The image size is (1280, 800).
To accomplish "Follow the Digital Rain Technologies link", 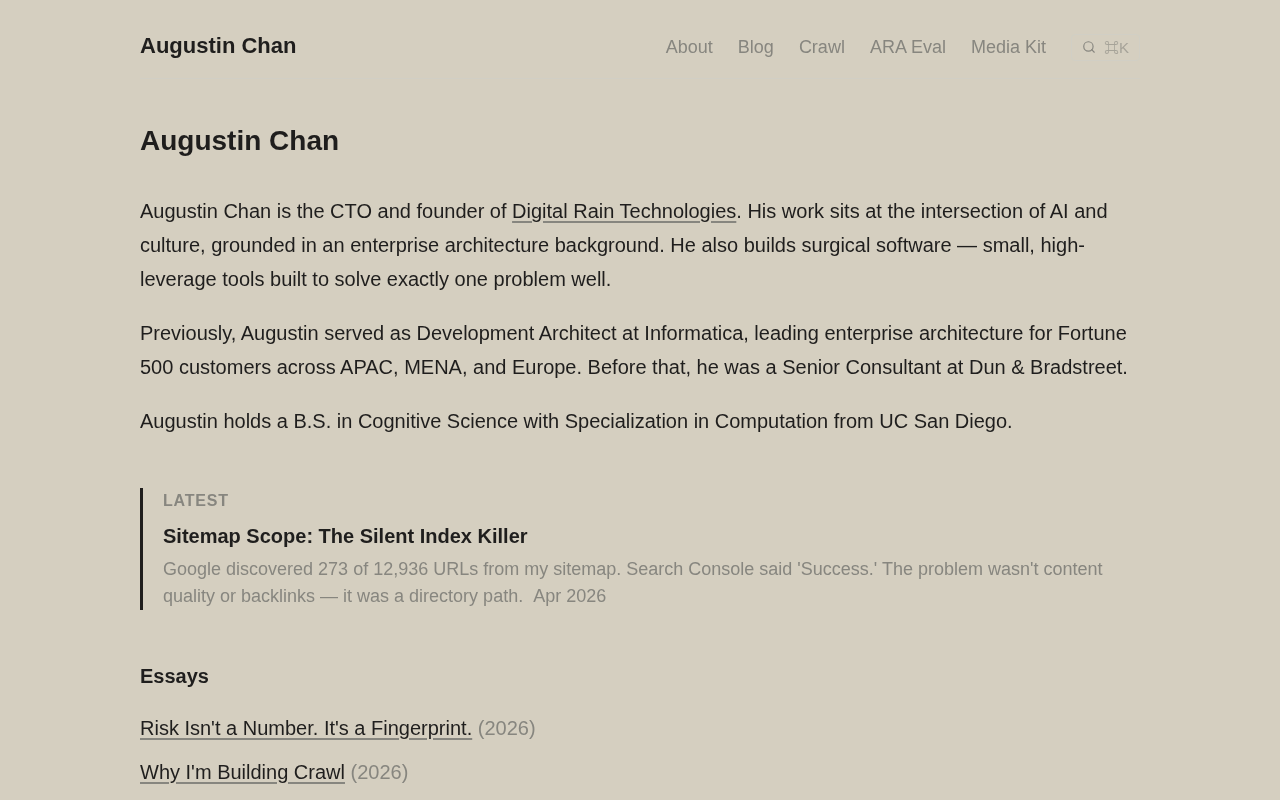I will (x=623, y=211).
